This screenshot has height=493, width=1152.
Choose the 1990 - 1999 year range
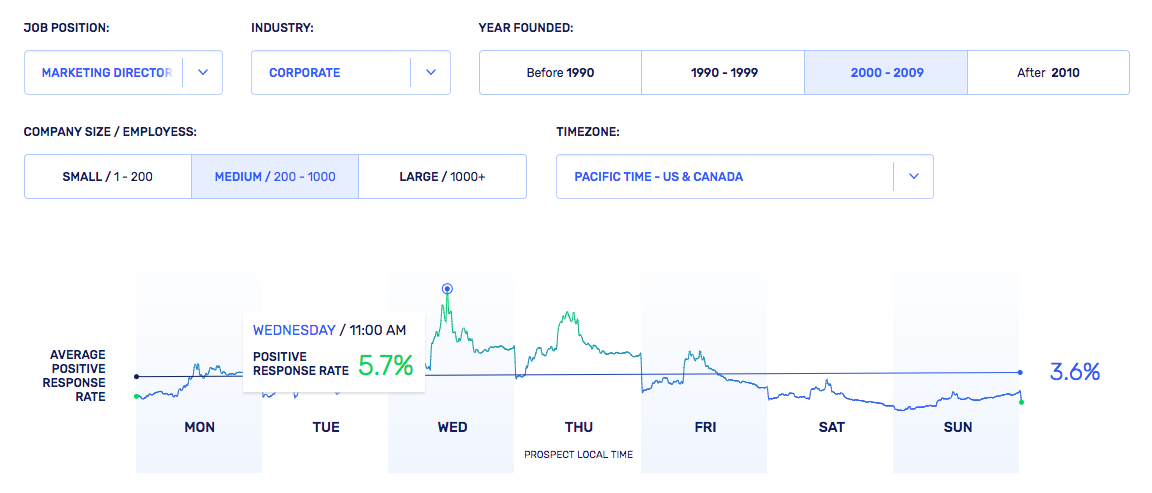pos(722,73)
